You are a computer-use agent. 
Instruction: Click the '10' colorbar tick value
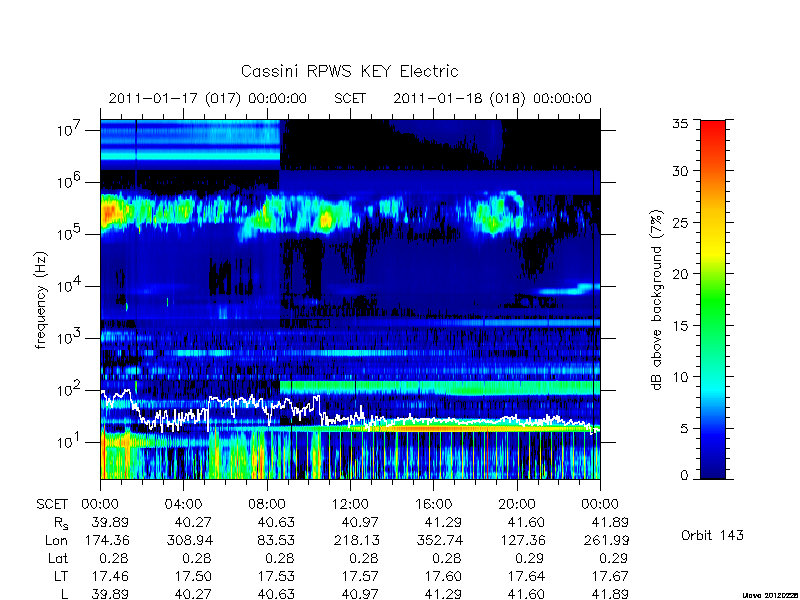pos(681,377)
